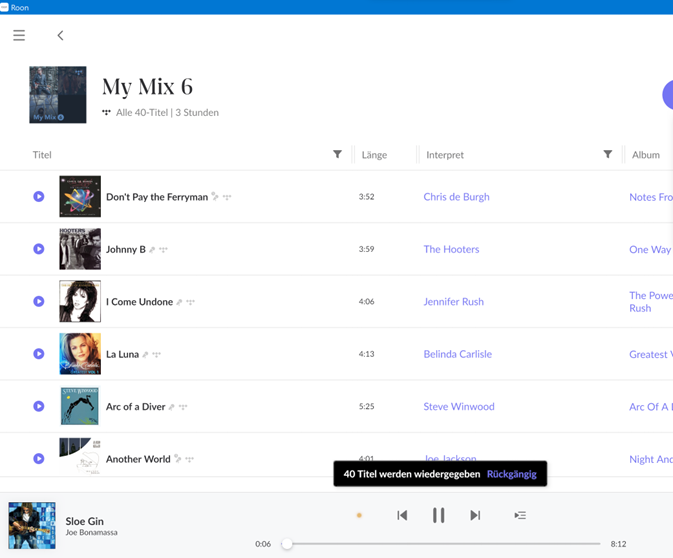Viewport: 673px width, 558px height.
Task: Click the 5:25 track length
Action: click(367, 406)
